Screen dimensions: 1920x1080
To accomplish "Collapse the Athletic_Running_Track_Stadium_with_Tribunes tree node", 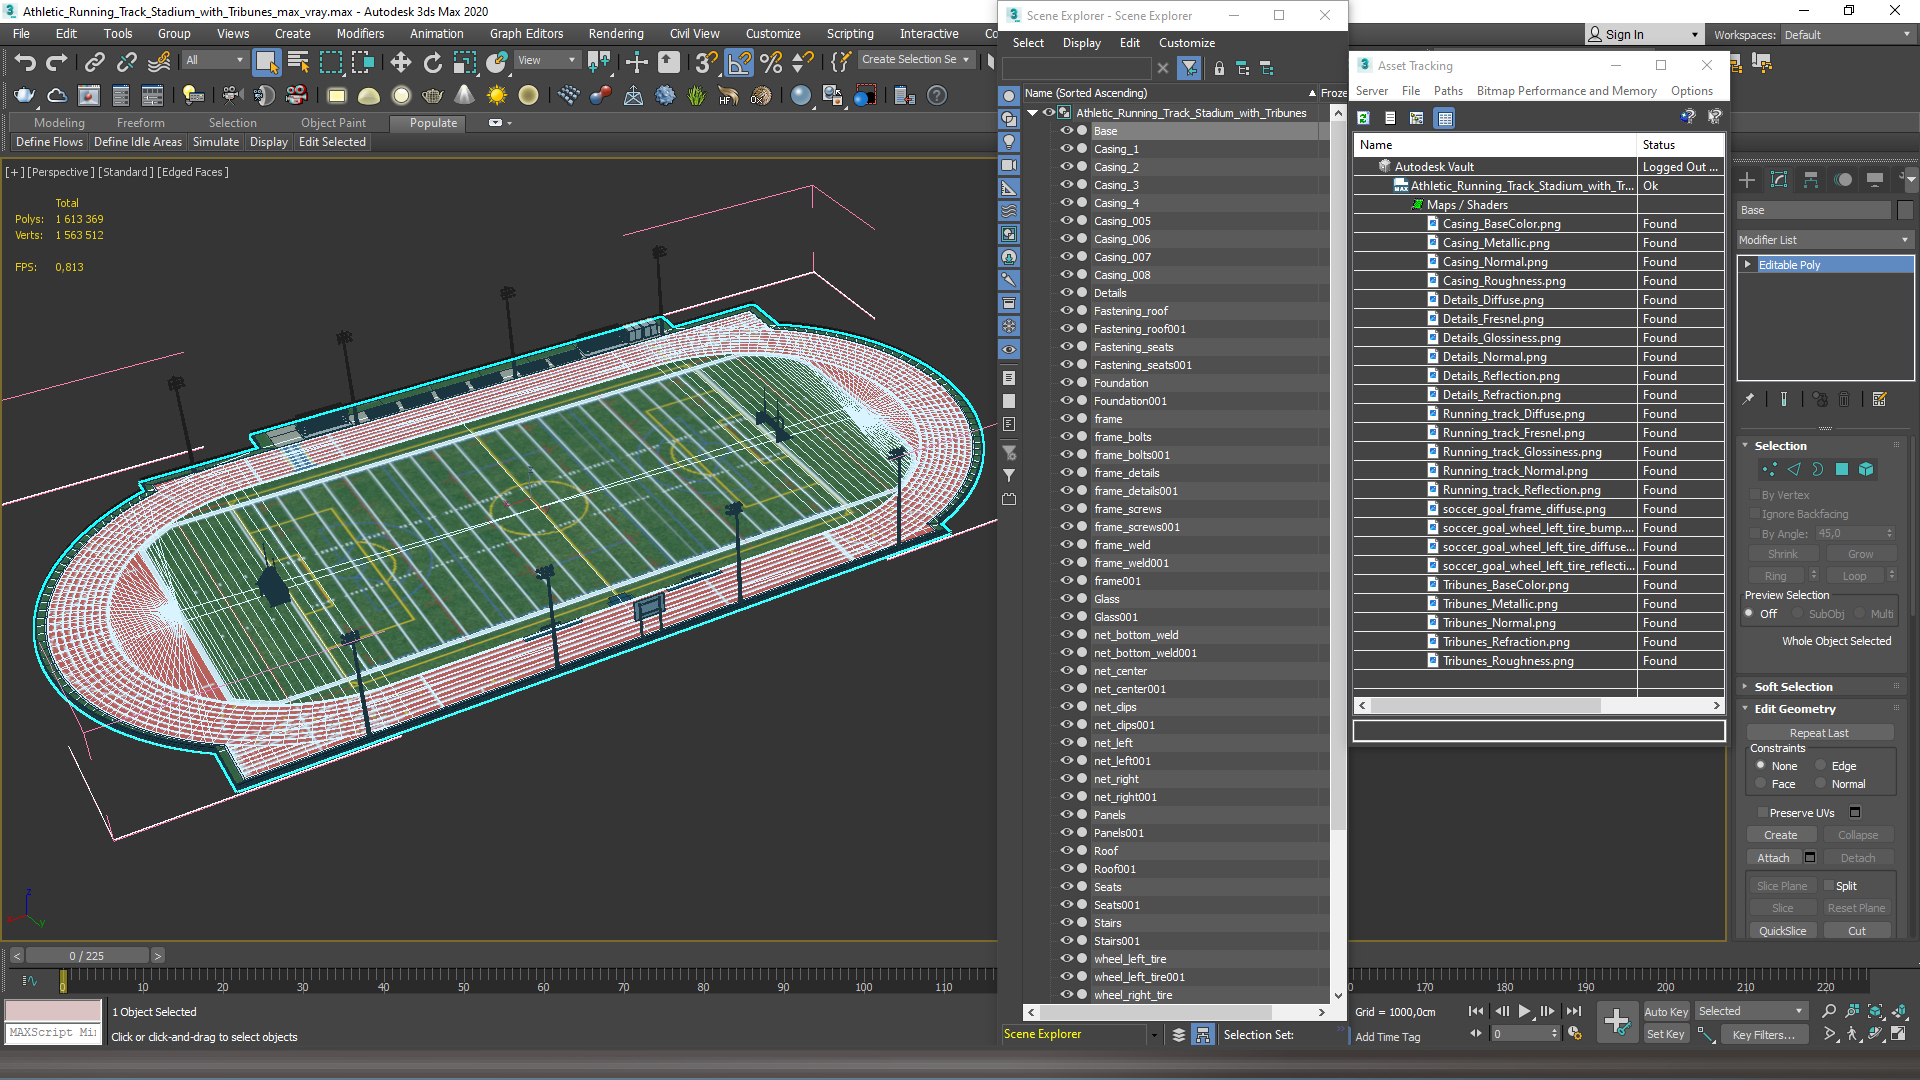I will tap(1033, 113).
